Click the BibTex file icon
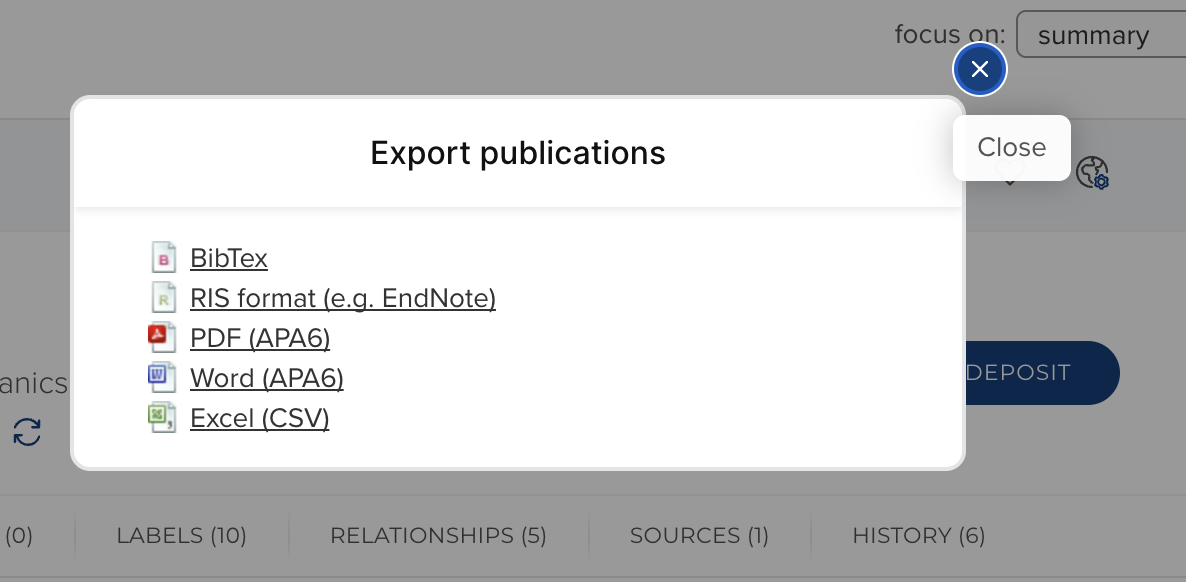The image size is (1186, 582). [x=163, y=258]
